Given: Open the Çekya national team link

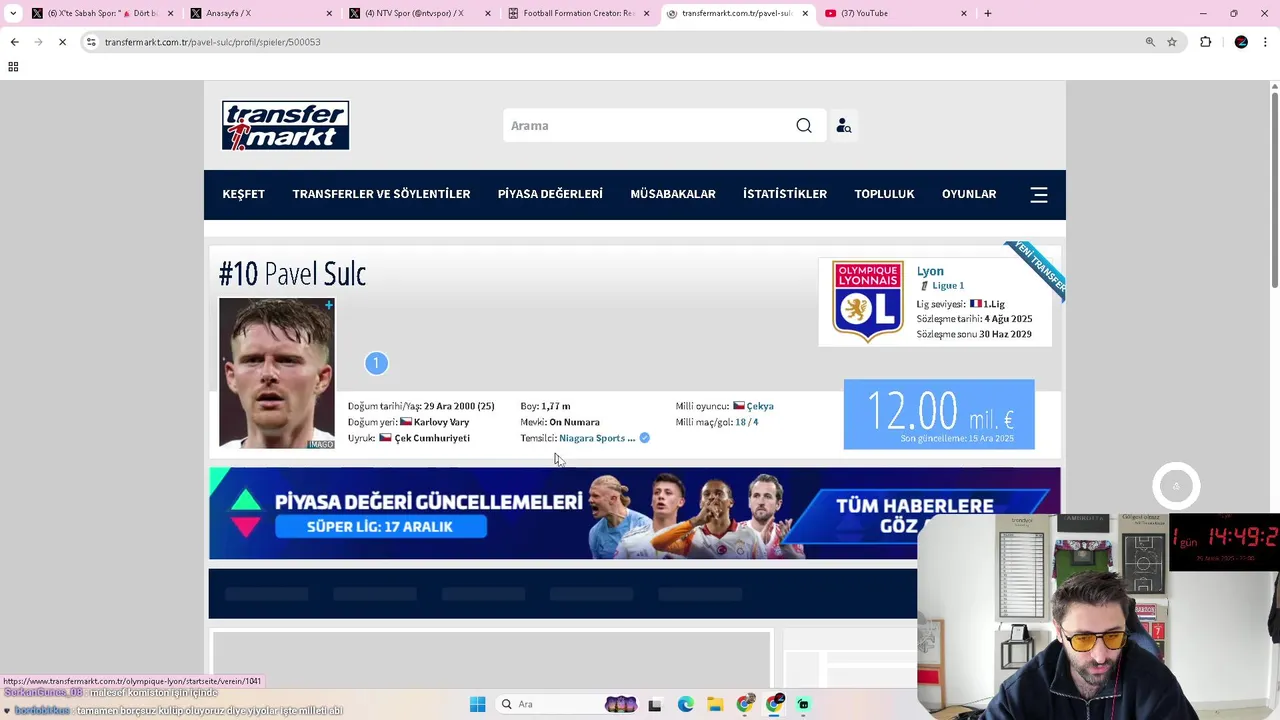Looking at the screenshot, I should coord(760,406).
